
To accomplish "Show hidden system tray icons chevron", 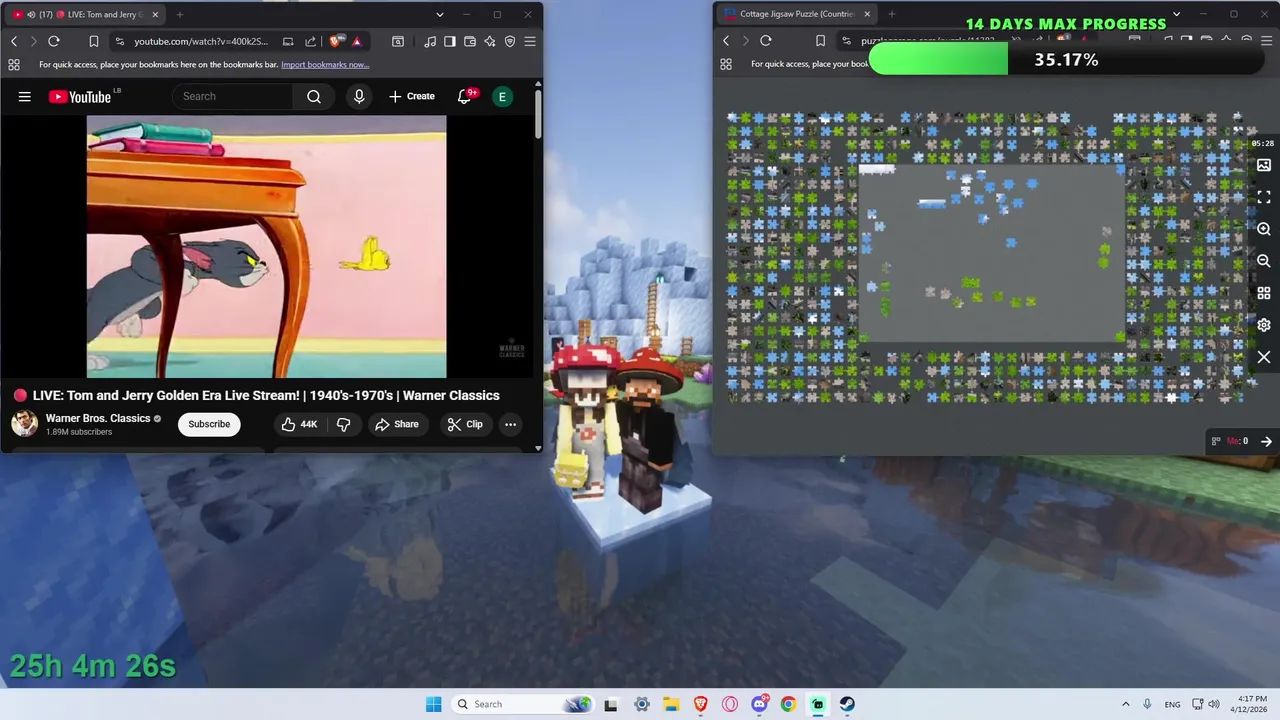I will point(1125,704).
